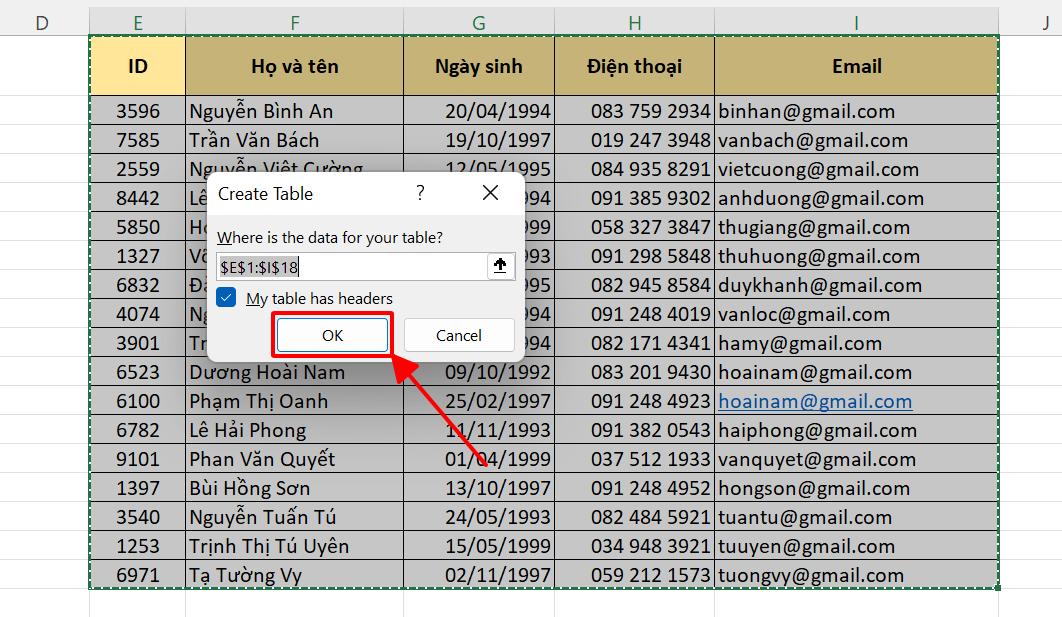Confirm table creation with OK
Viewport: 1062px width, 617px height.
pos(332,334)
